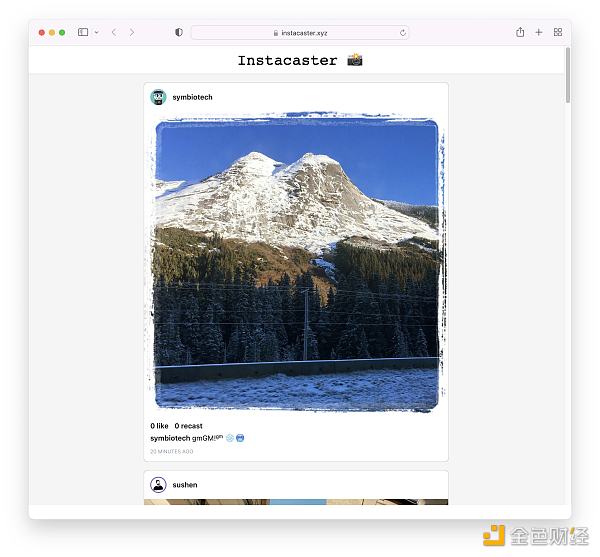
Task: Click the lock icon in the address bar
Action: (x=276, y=33)
